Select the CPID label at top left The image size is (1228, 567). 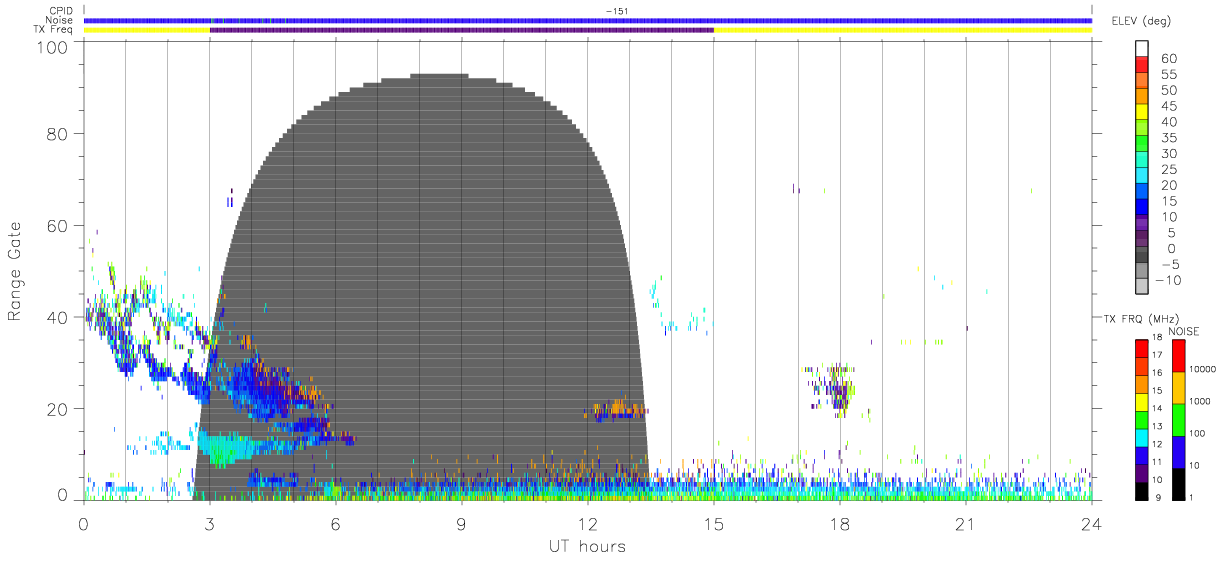pyautogui.click(x=63, y=11)
